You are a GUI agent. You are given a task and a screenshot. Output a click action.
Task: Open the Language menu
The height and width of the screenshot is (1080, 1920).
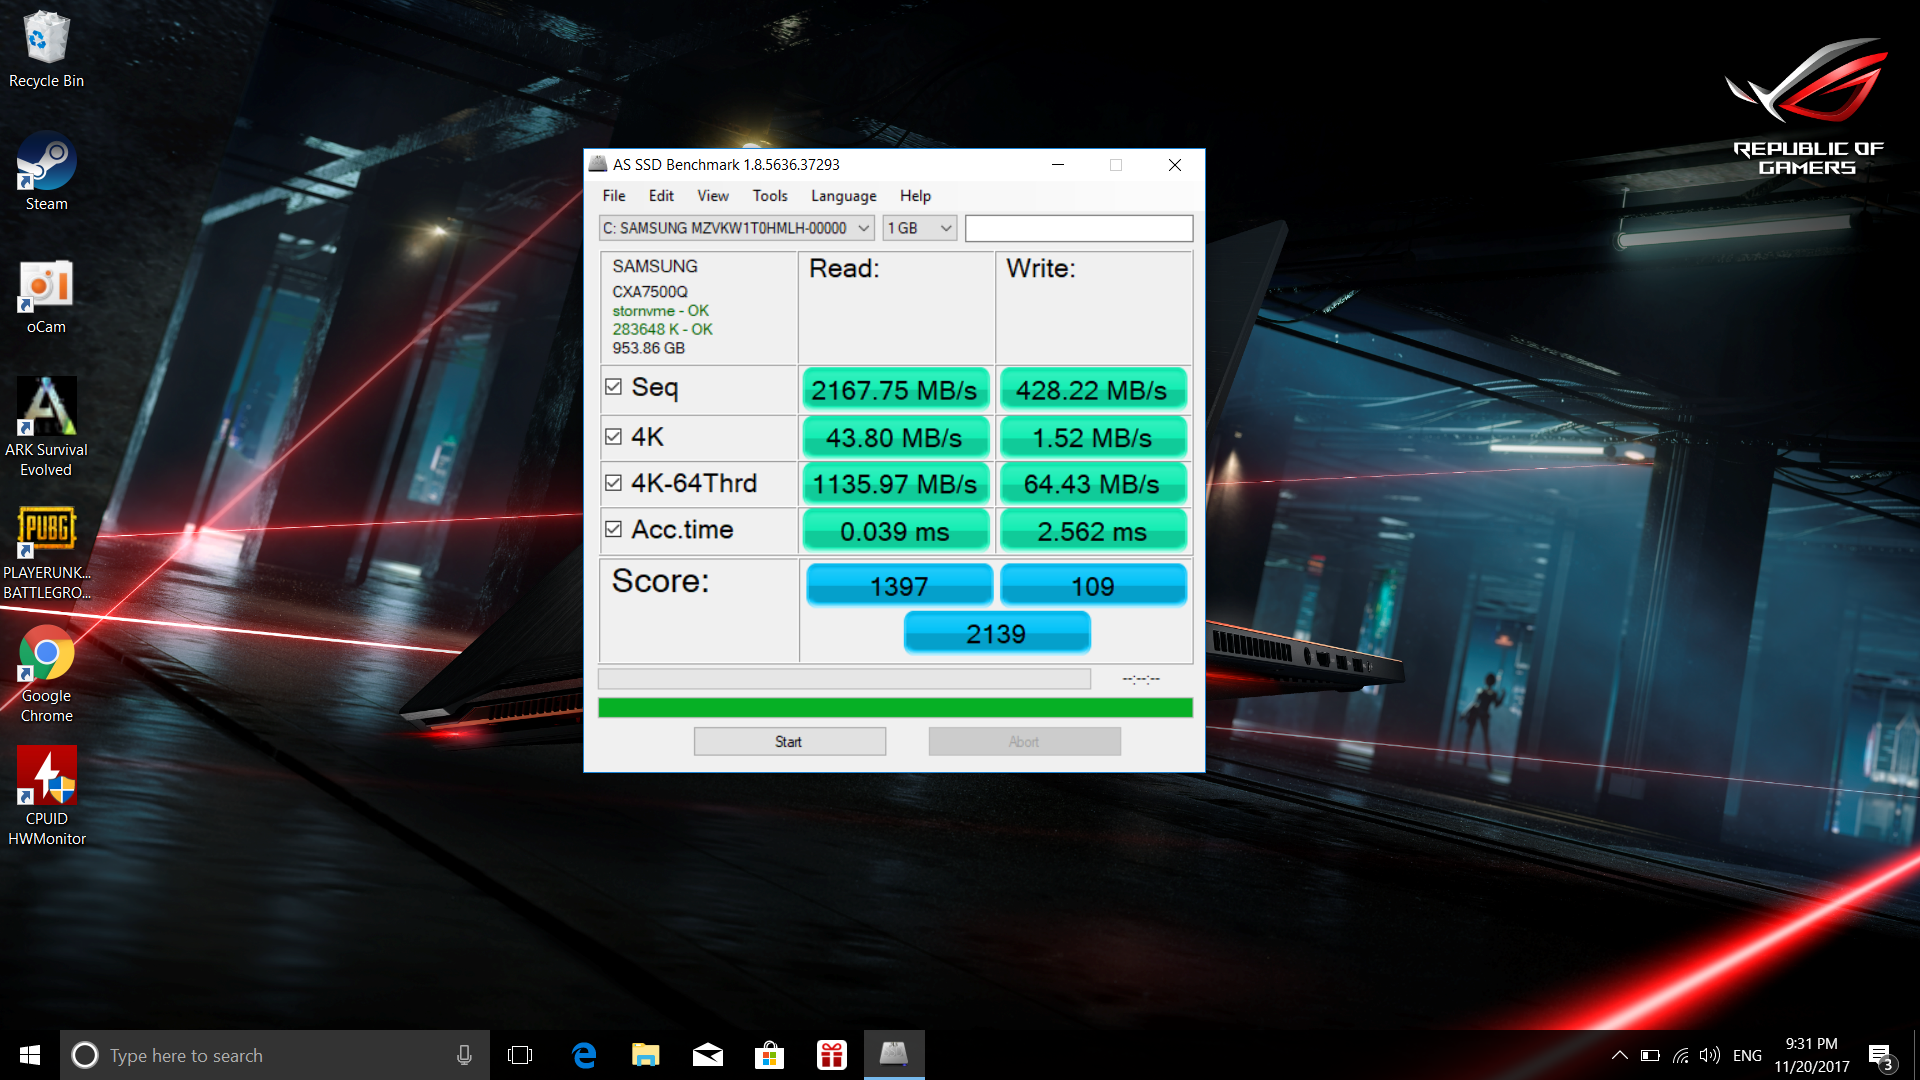click(x=843, y=196)
